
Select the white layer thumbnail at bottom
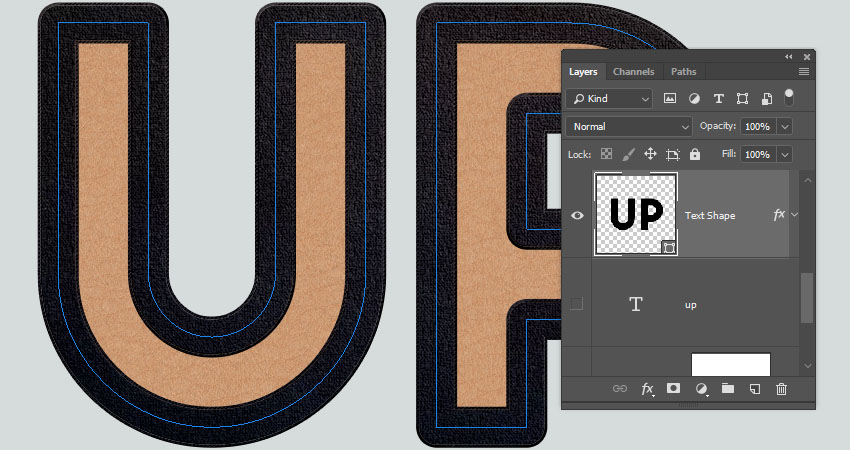731,364
